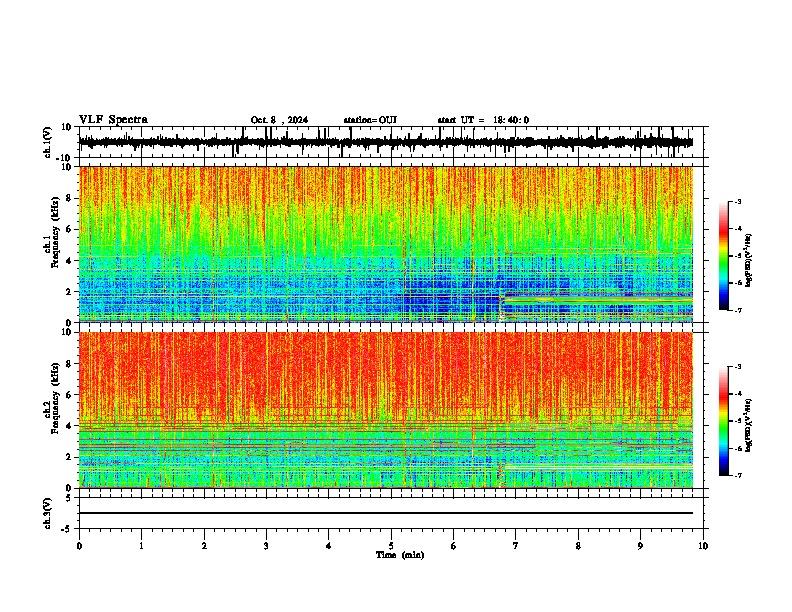This screenshot has height=612, width=792.
Task: Click the "2" tick on the time axis
Action: tap(204, 546)
